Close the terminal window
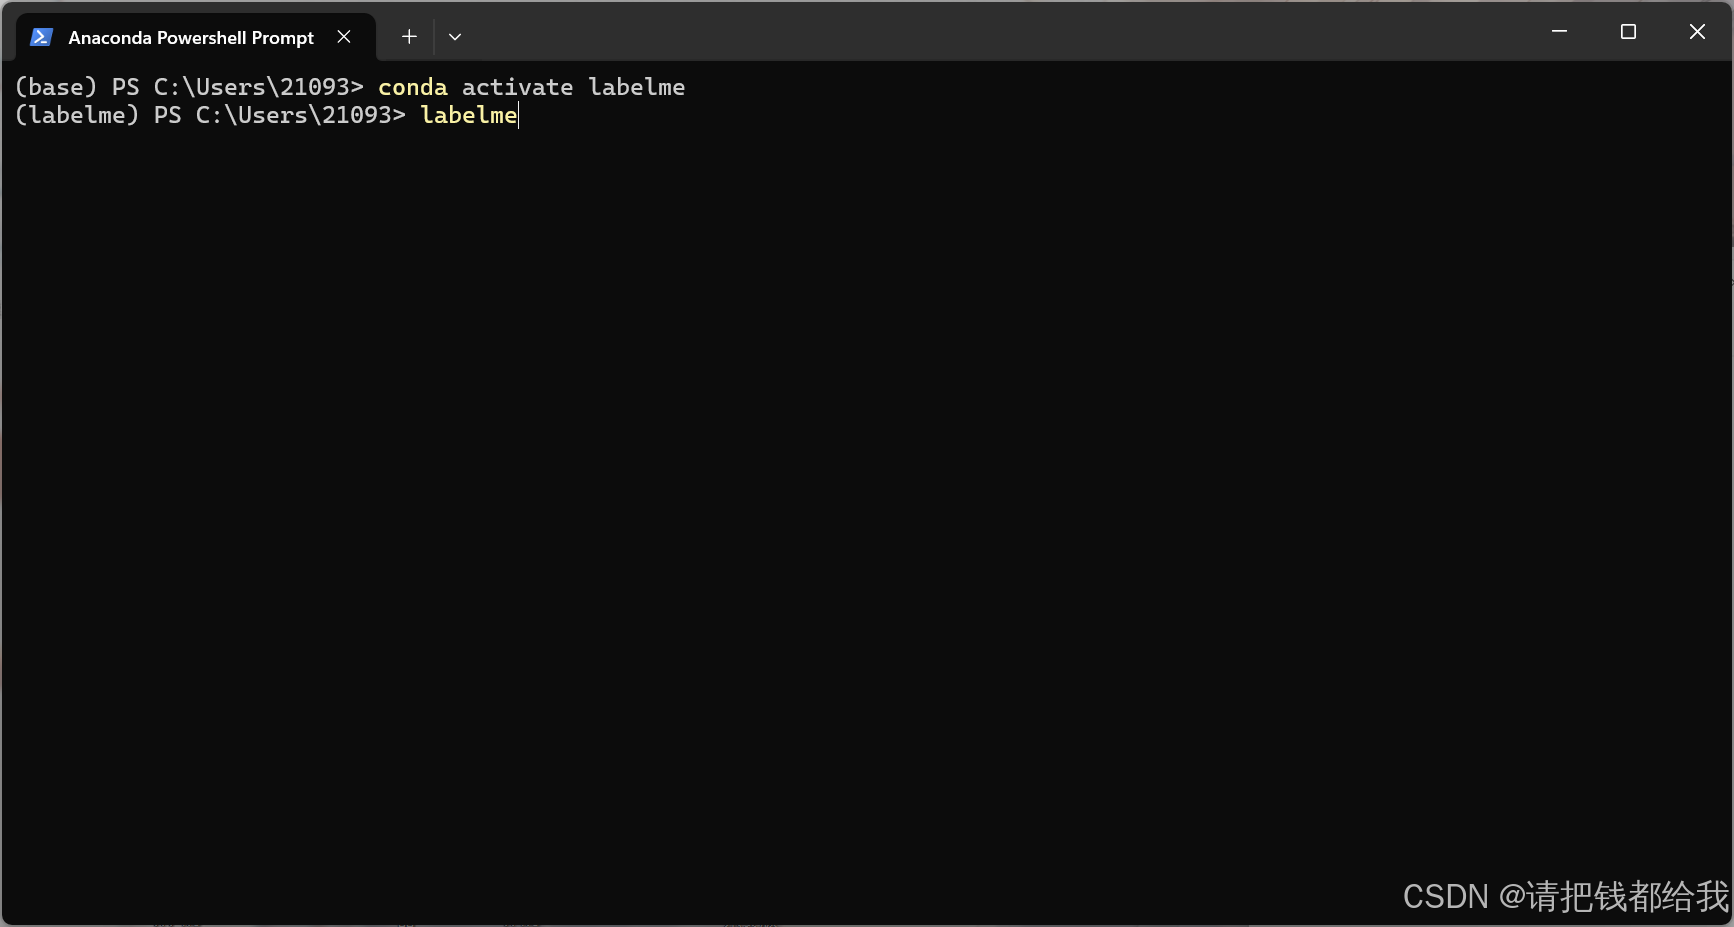Image resolution: width=1734 pixels, height=927 pixels. pos(1697,32)
